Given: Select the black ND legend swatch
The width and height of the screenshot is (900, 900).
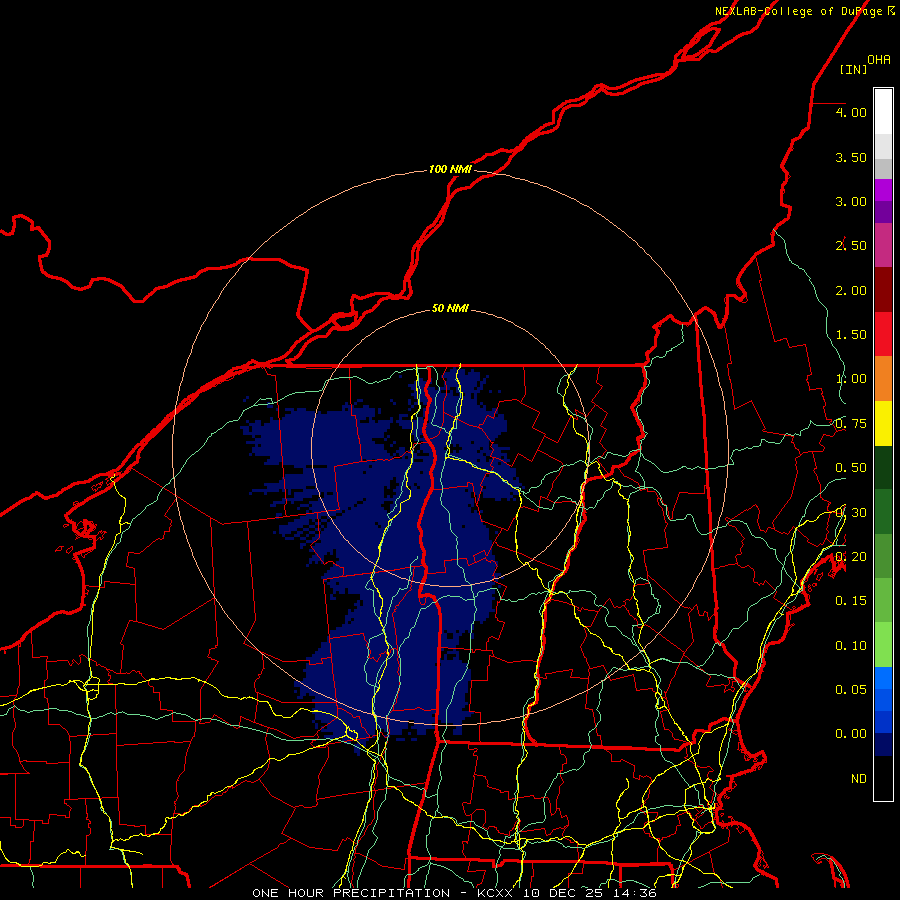Looking at the screenshot, I should coord(883,778).
